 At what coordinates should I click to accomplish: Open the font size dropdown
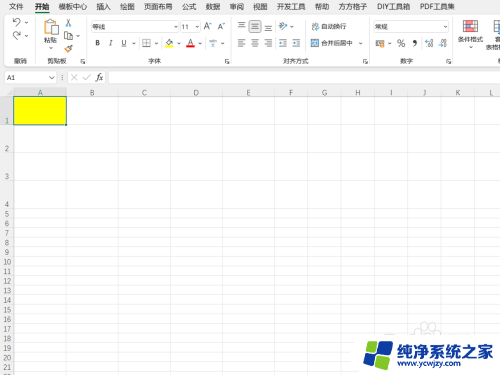point(197,27)
